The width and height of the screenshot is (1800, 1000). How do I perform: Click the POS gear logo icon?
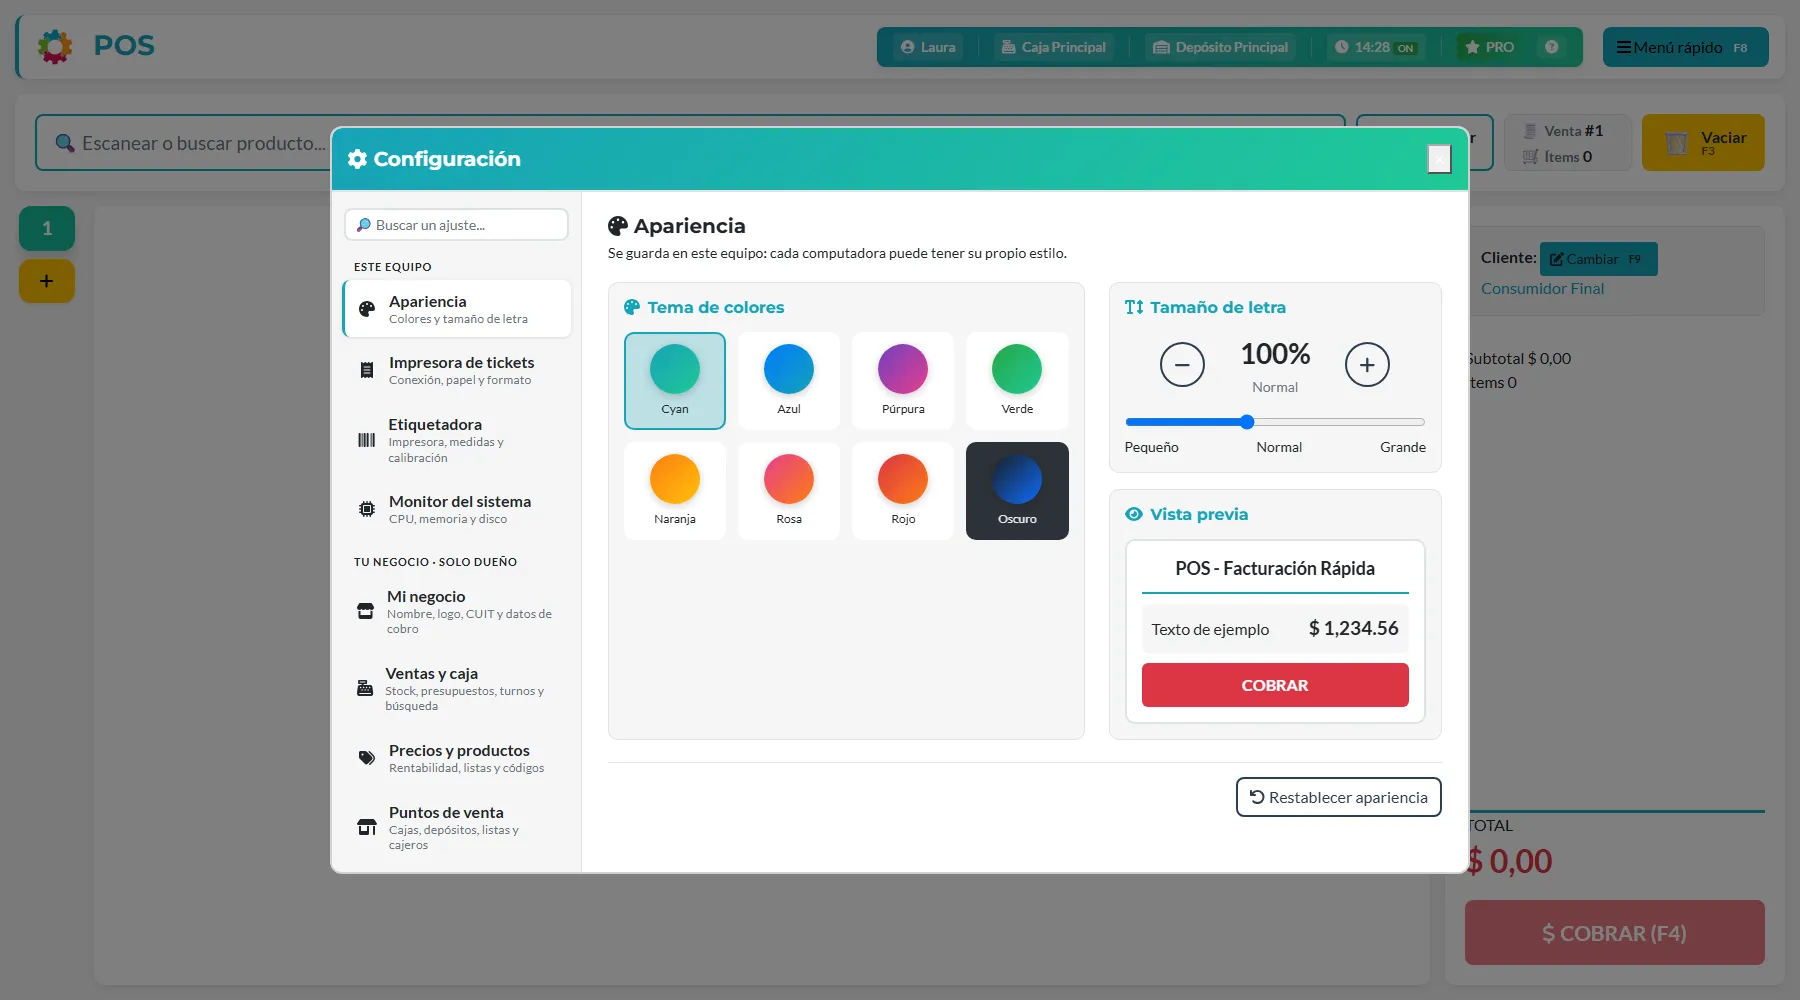coord(55,46)
